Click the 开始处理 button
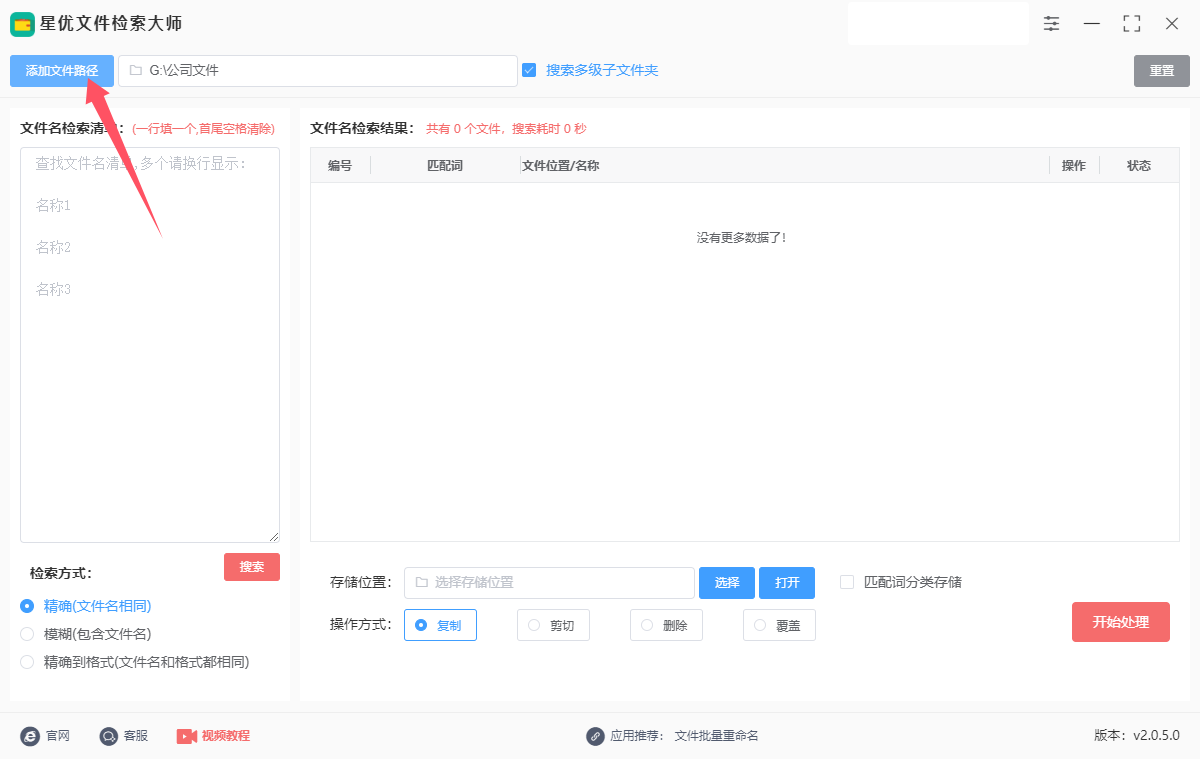 coord(1121,622)
